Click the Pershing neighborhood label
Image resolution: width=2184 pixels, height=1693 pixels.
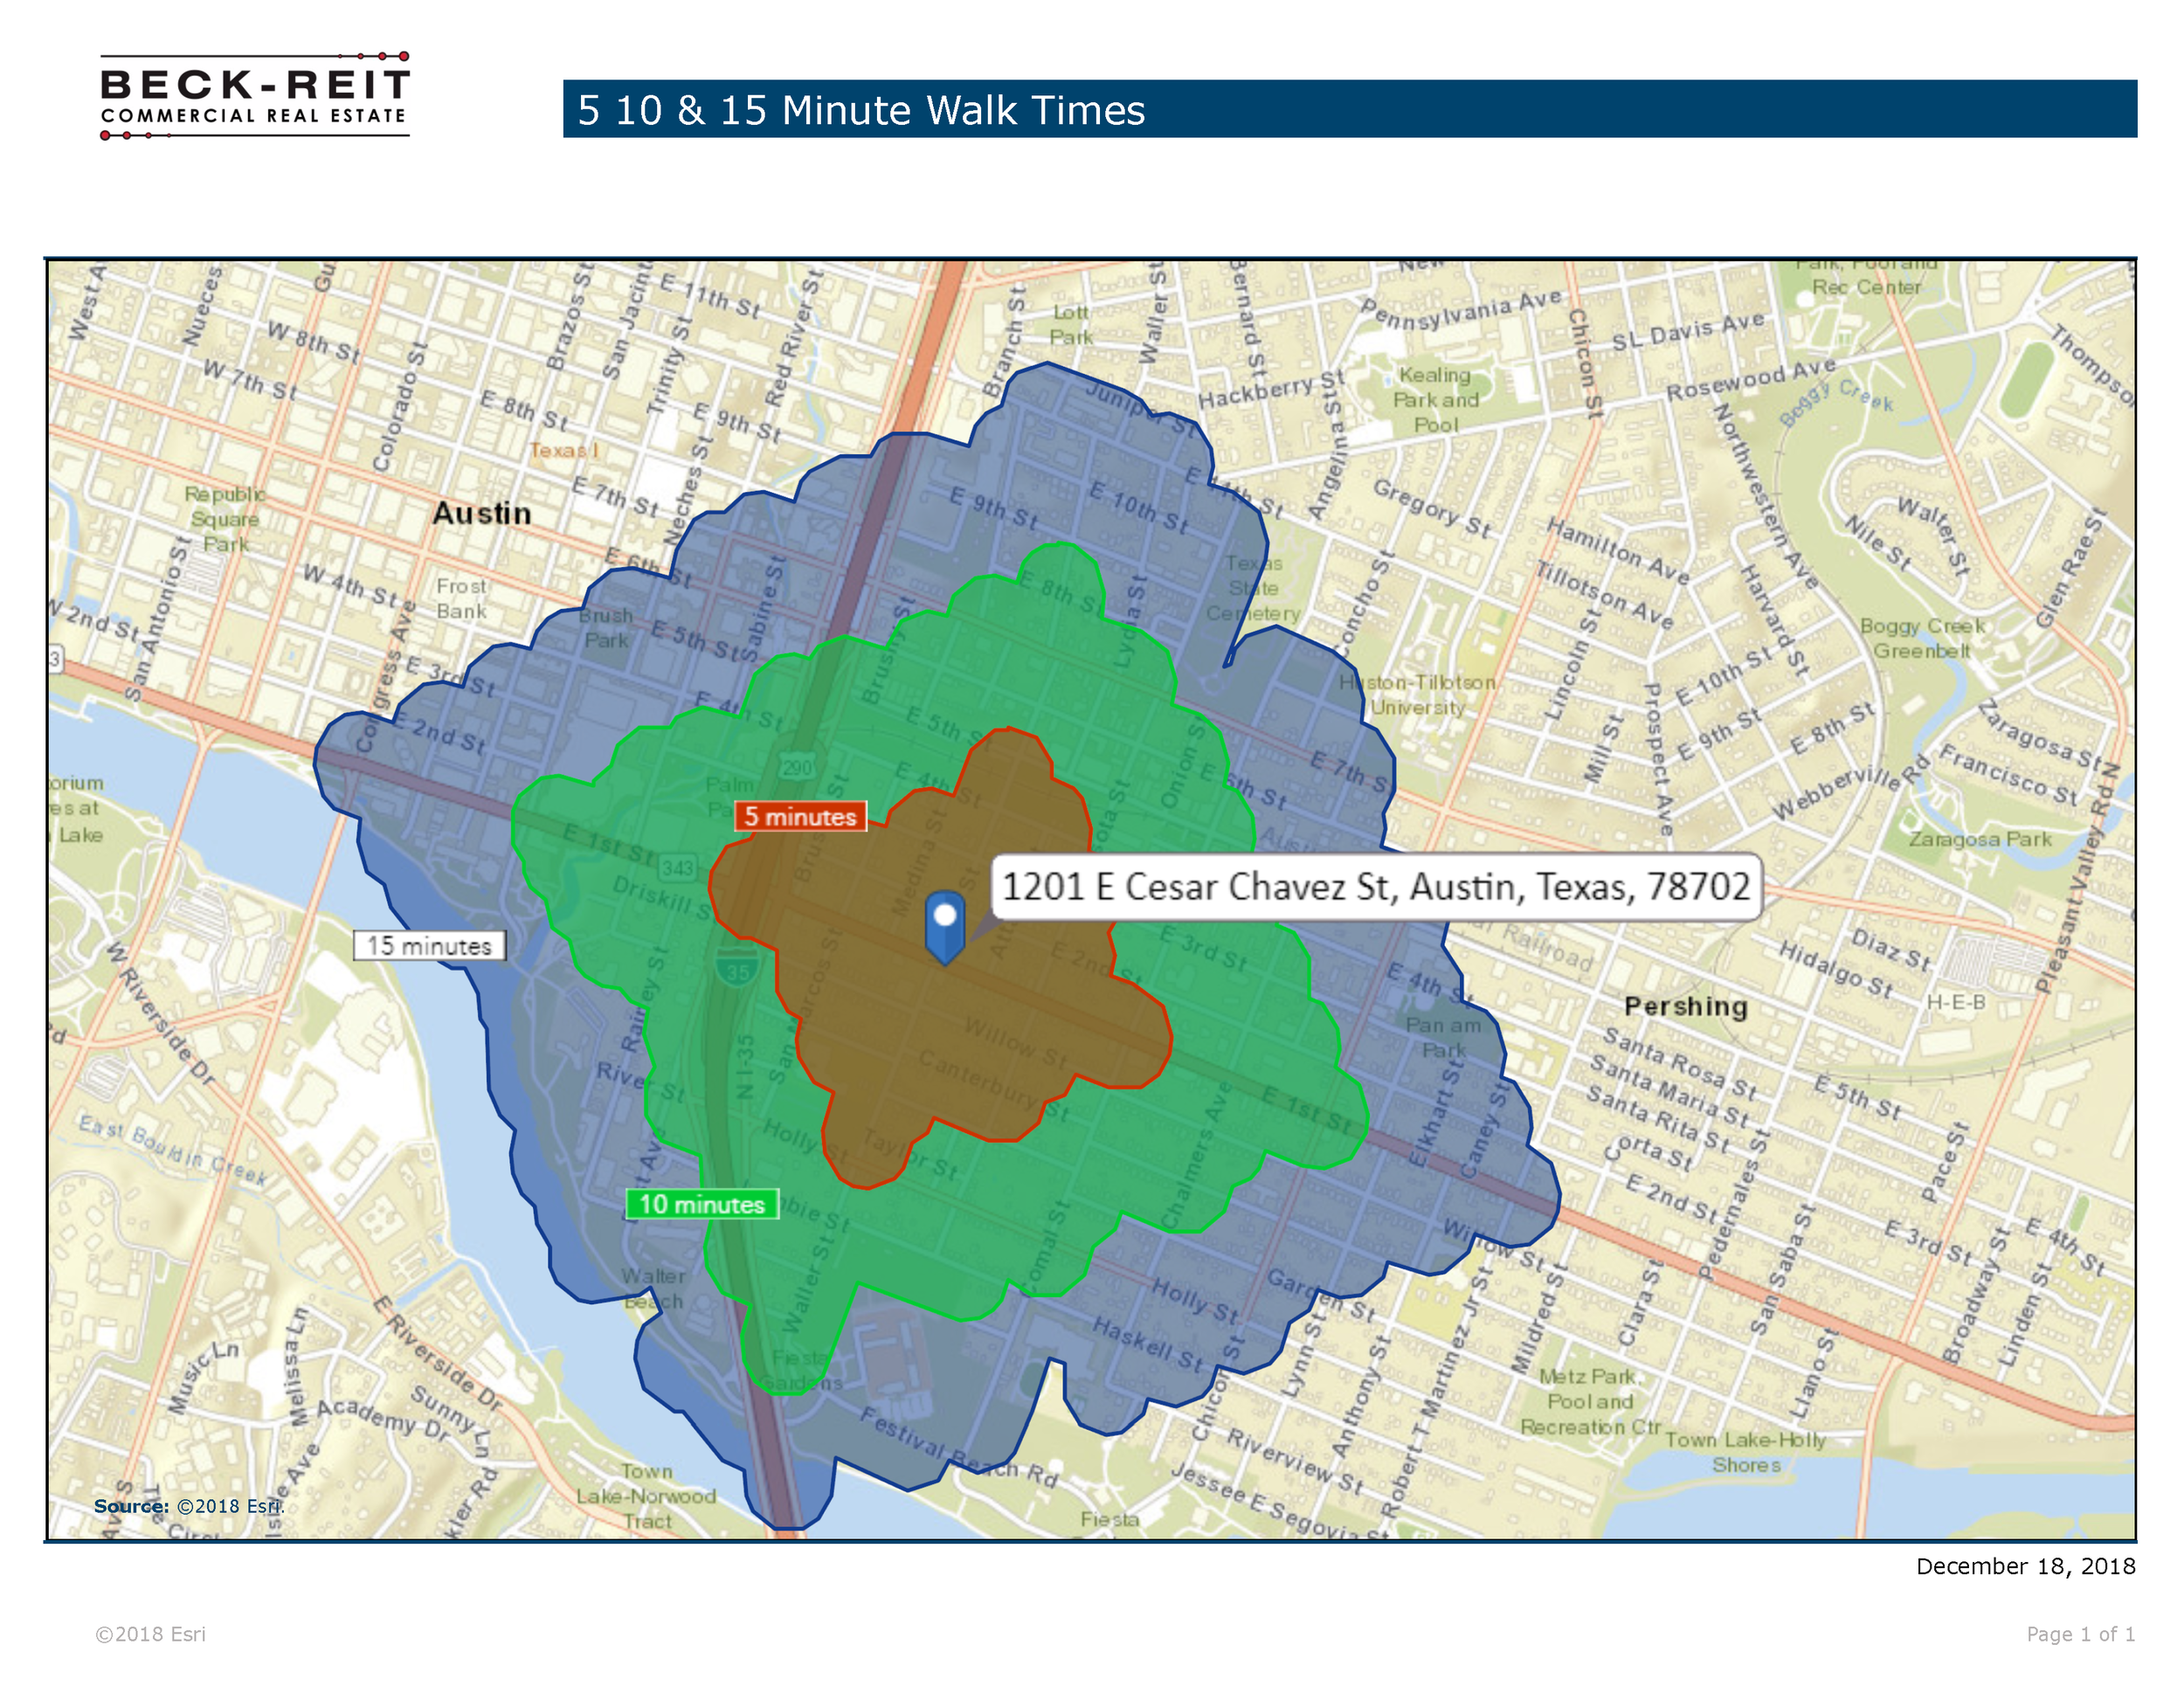pos(1685,1006)
